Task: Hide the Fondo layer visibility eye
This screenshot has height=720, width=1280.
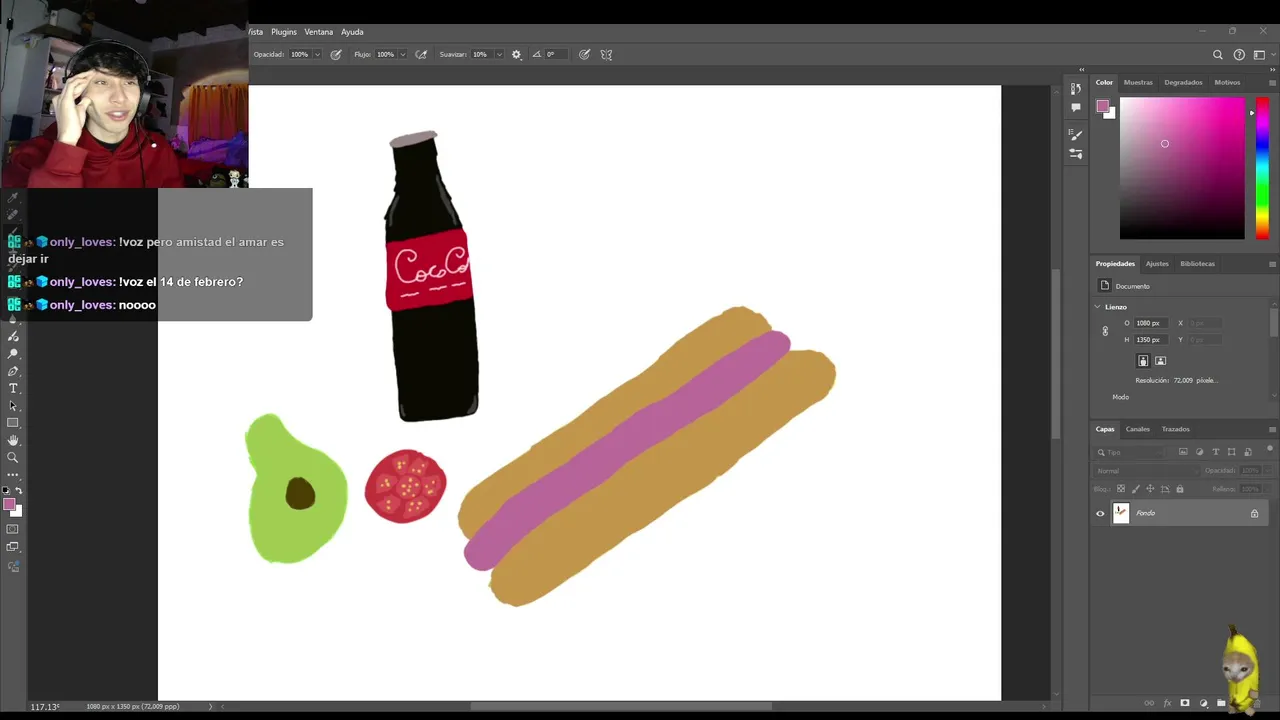Action: [1100, 514]
